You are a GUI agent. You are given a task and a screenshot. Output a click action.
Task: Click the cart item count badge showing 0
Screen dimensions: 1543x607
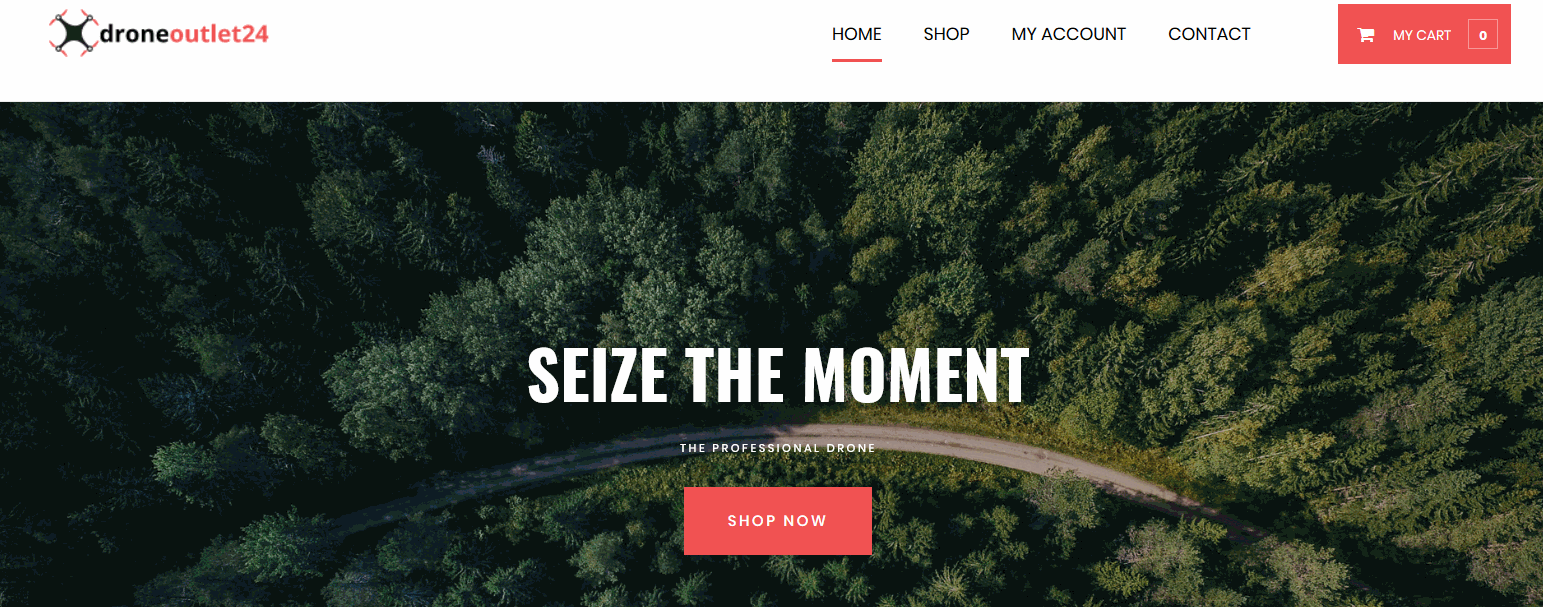pos(1482,35)
